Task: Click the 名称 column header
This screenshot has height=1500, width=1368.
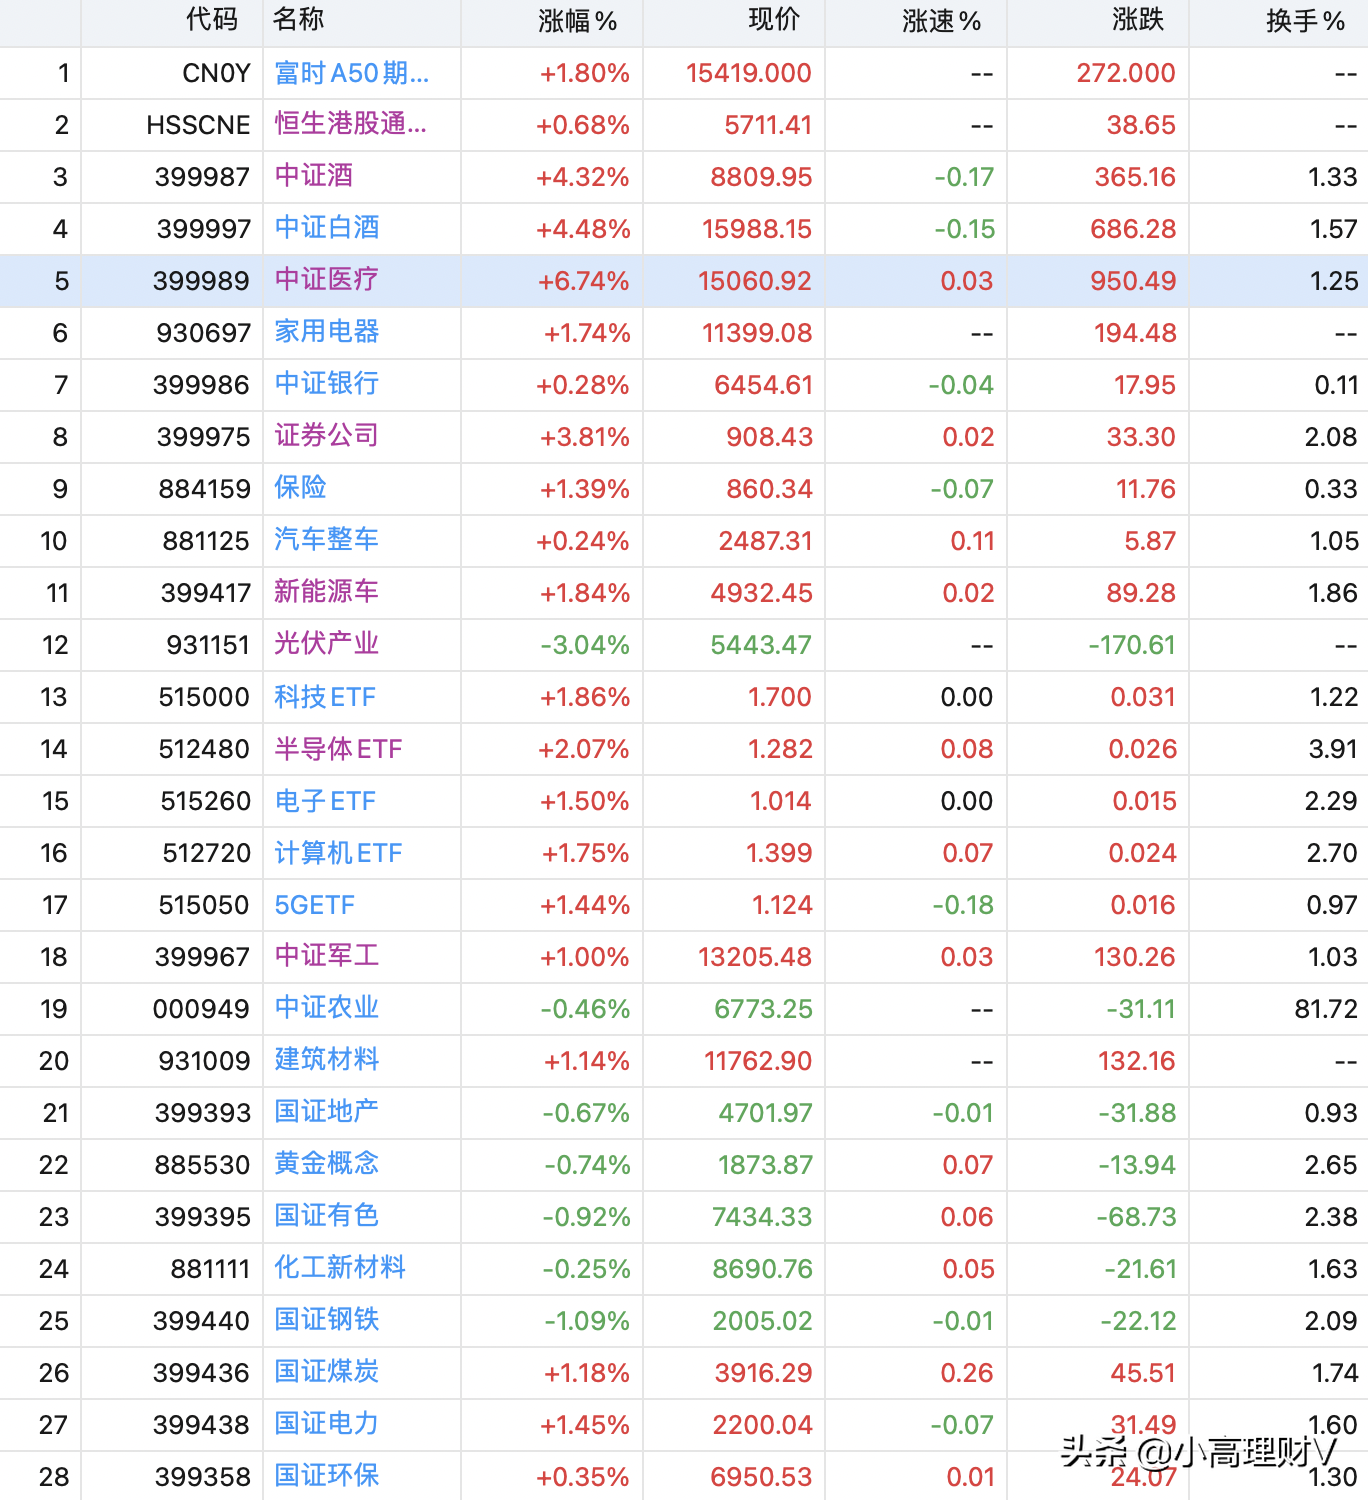Action: click(298, 21)
